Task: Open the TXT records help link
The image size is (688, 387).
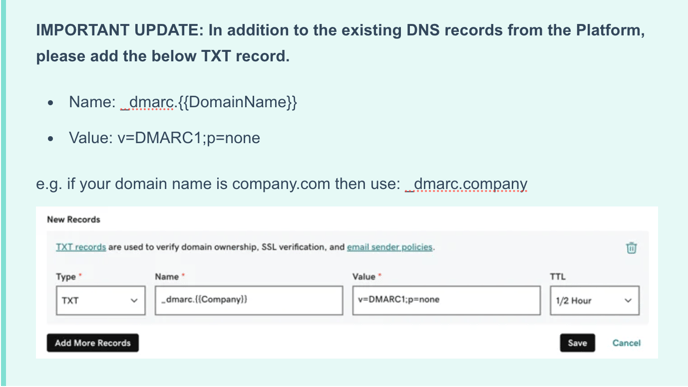Action: click(81, 247)
